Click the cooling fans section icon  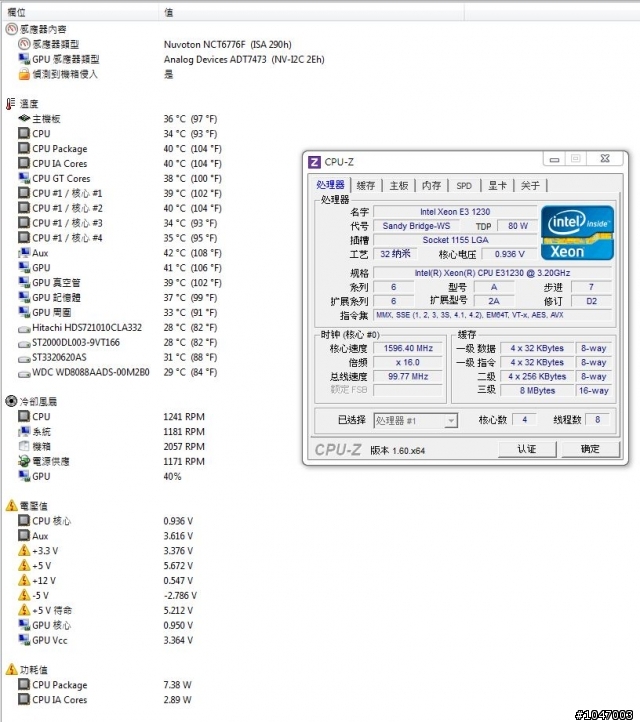pyautogui.click(x=11, y=401)
